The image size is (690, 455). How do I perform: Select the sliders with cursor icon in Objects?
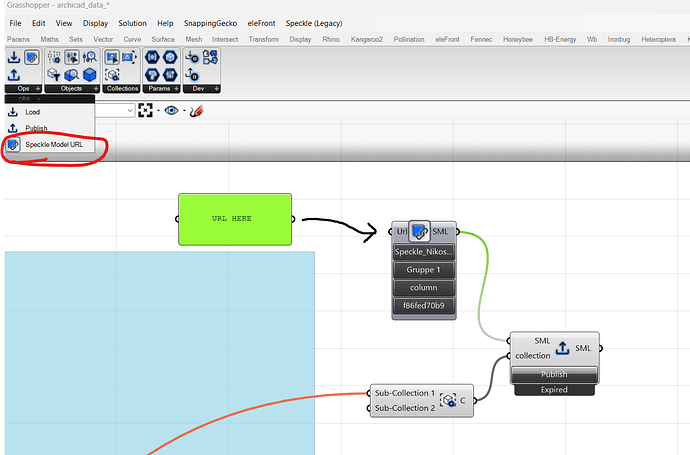[72, 57]
